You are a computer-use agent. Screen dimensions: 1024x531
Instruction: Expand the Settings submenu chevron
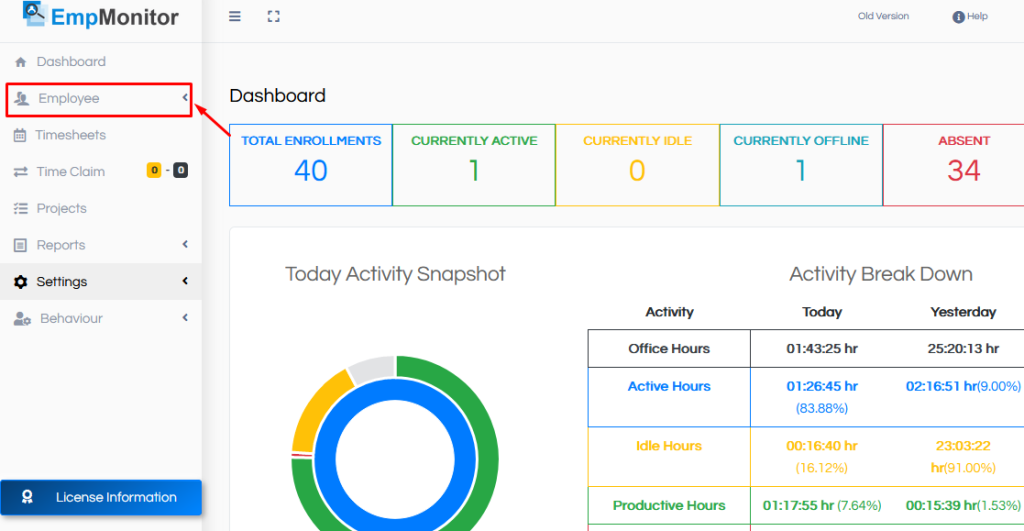[x=185, y=281]
